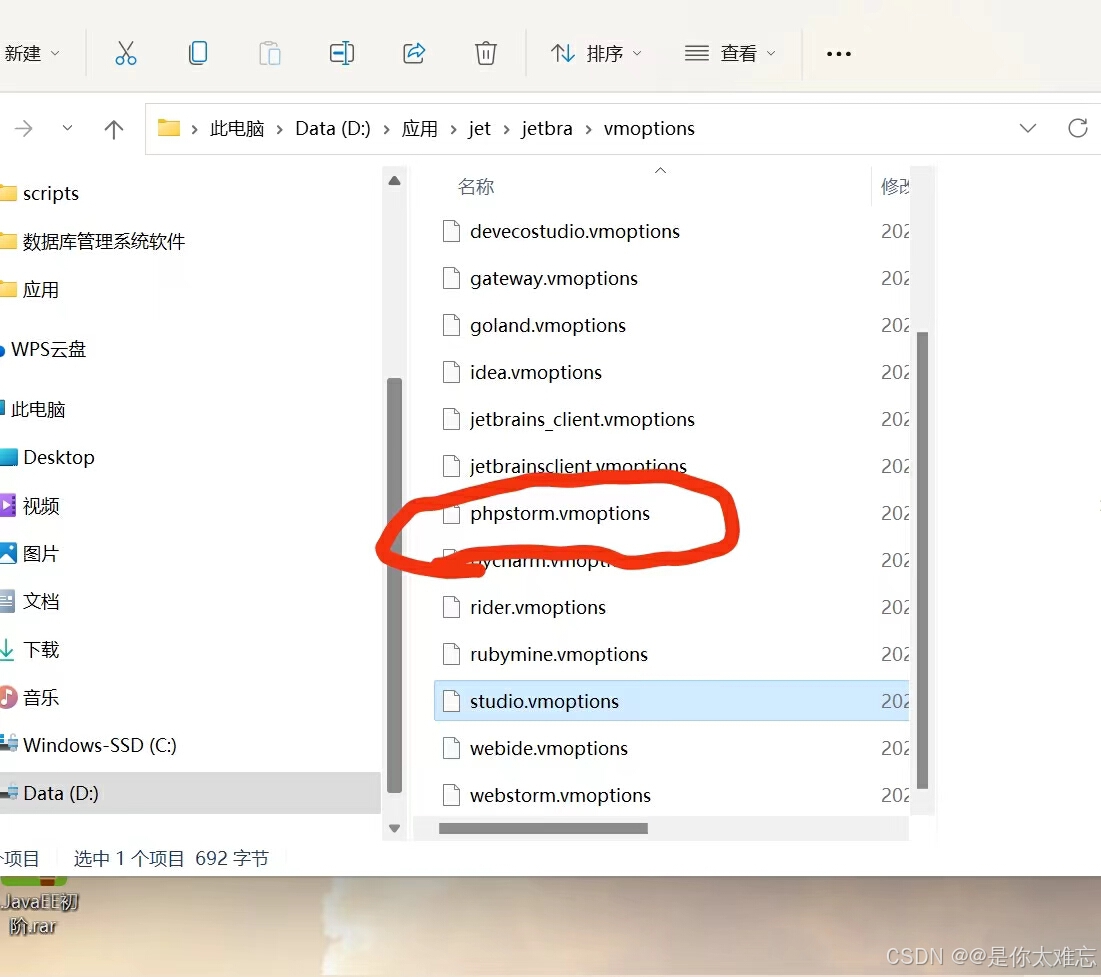1101x977 pixels.
Task: Click the file list horizontal scrollbar
Action: [x=543, y=828]
